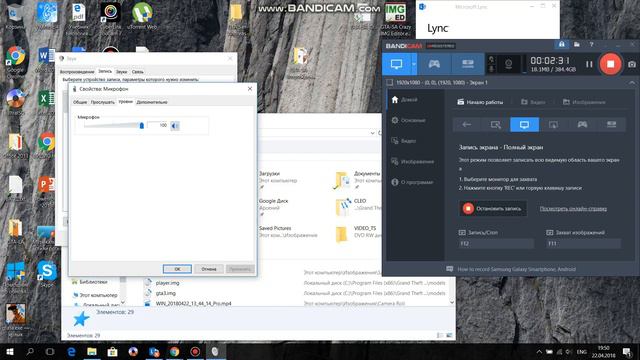640x360 pixels.
Task: Switch to Bandicam 'Начало работы' tab
Action: (480, 102)
